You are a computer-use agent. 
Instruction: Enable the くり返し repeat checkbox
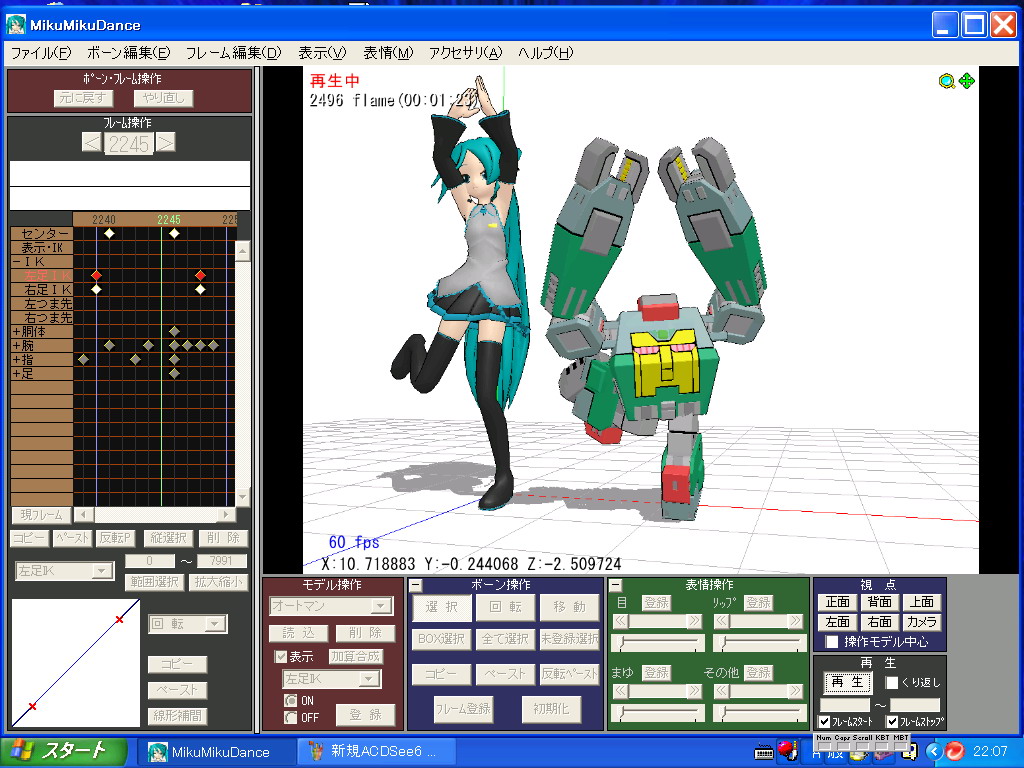pos(891,682)
